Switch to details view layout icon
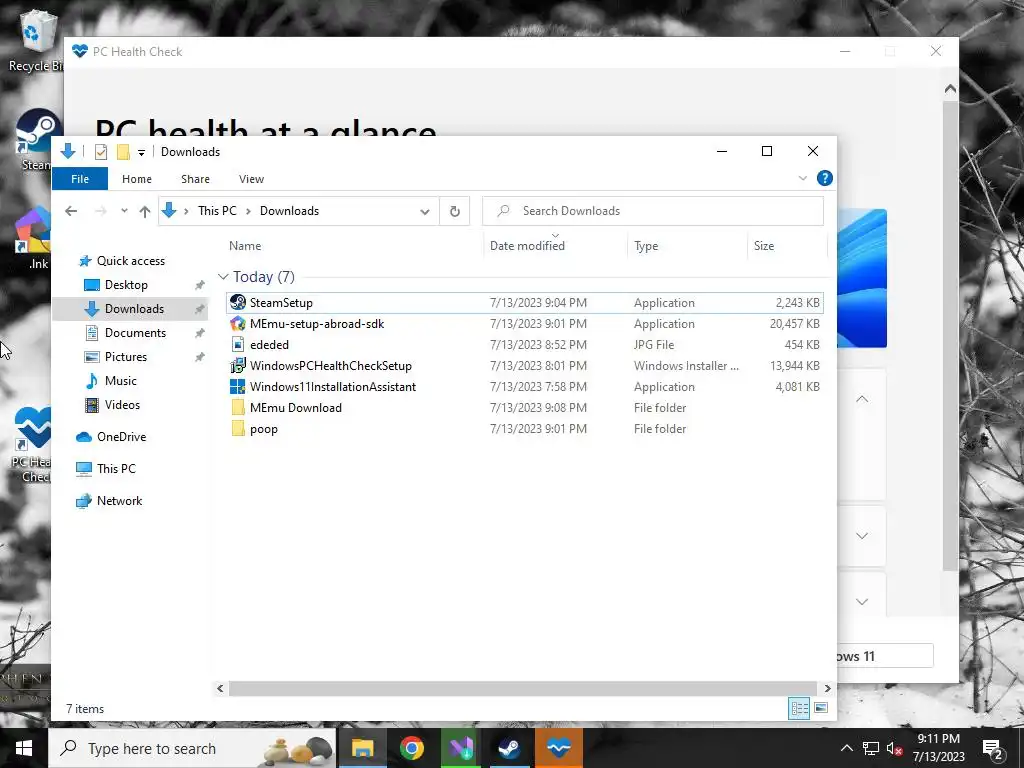 799,709
